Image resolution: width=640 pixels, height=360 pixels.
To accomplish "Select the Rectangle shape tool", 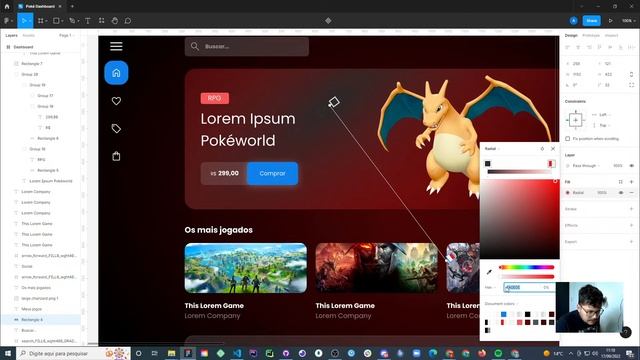I will tap(56, 20).
